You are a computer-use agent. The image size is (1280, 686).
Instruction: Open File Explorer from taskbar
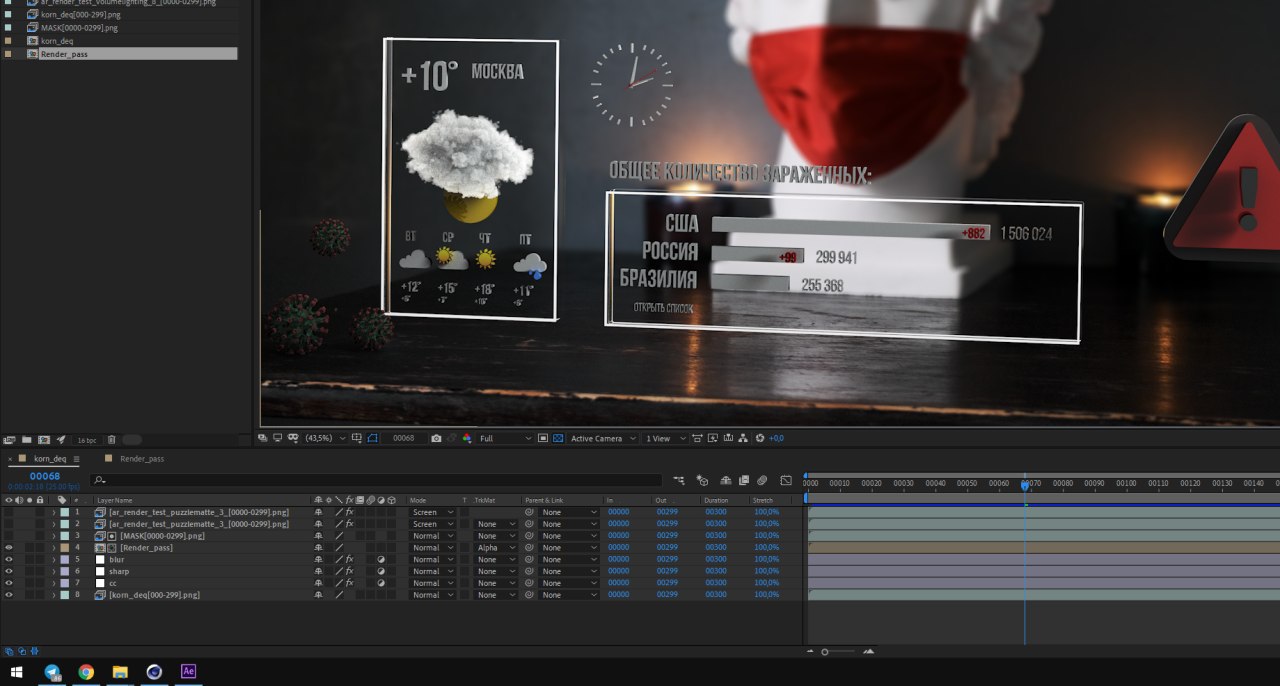[120, 672]
